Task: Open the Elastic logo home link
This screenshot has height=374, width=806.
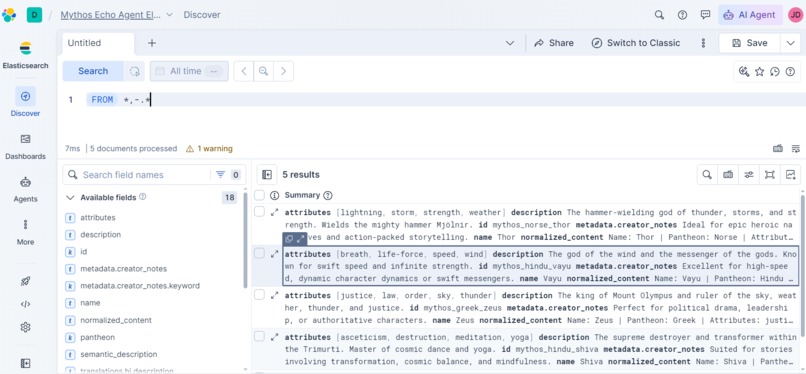Action: click(9, 15)
